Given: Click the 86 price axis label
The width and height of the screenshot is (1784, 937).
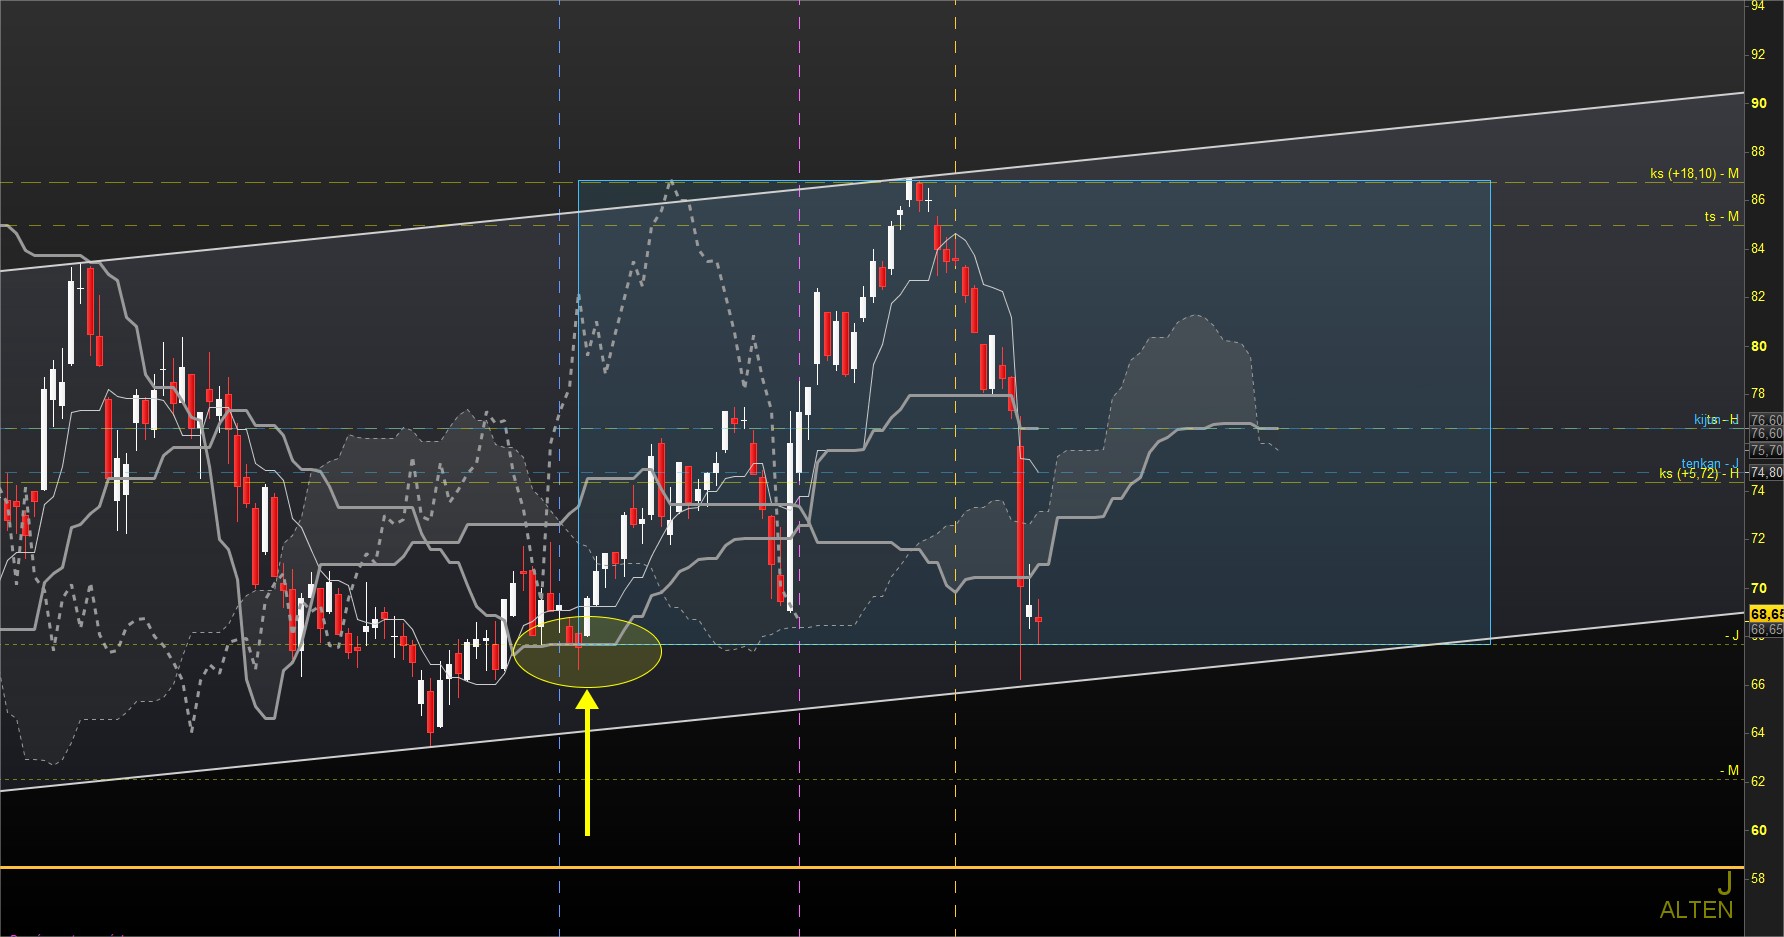Looking at the screenshot, I should coord(1757,200).
